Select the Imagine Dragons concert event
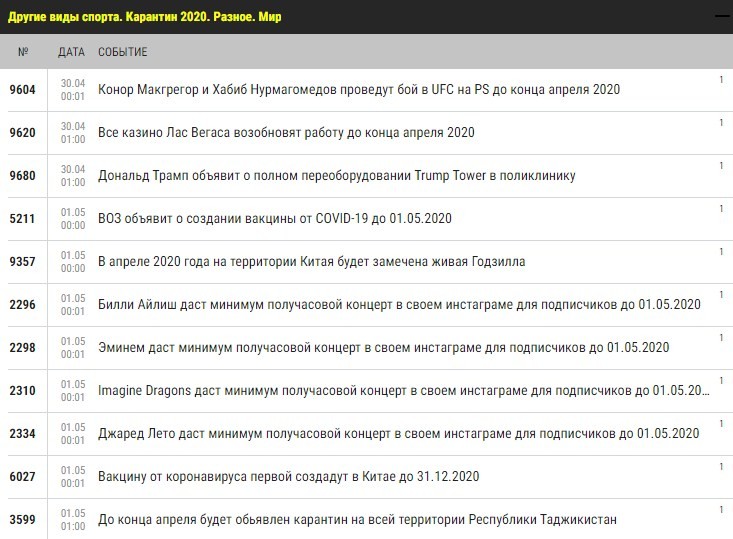Image resolution: width=733 pixels, height=539 pixels. click(x=405, y=391)
